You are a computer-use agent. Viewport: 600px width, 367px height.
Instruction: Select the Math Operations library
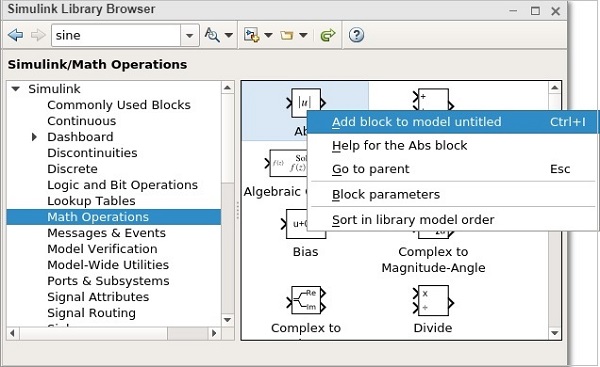(114, 217)
